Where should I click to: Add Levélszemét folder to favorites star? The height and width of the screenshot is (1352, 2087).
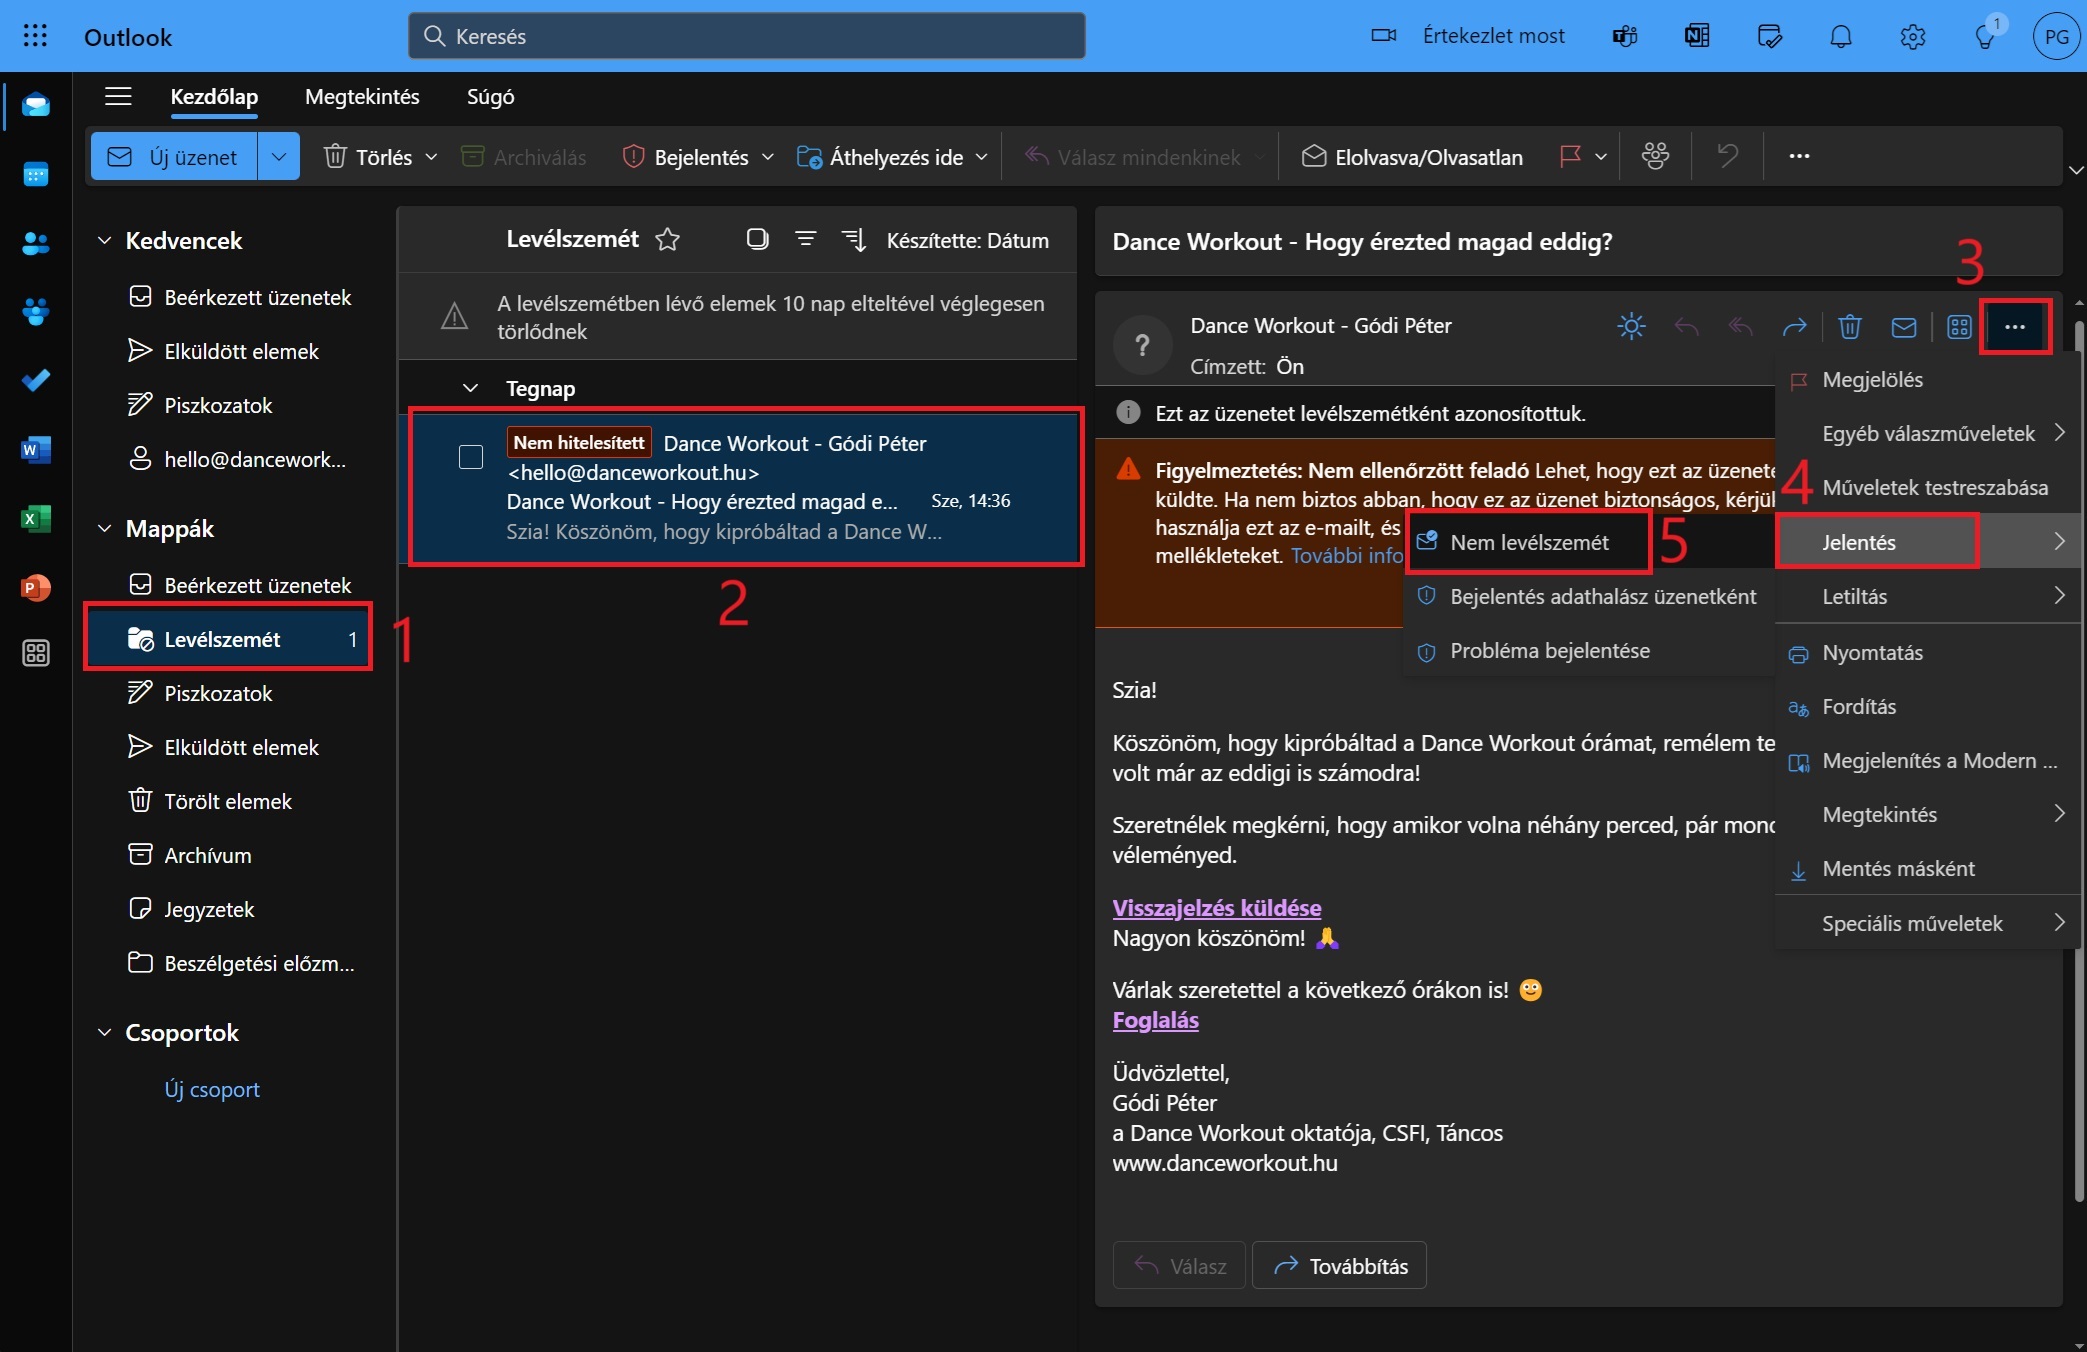pyautogui.click(x=667, y=240)
